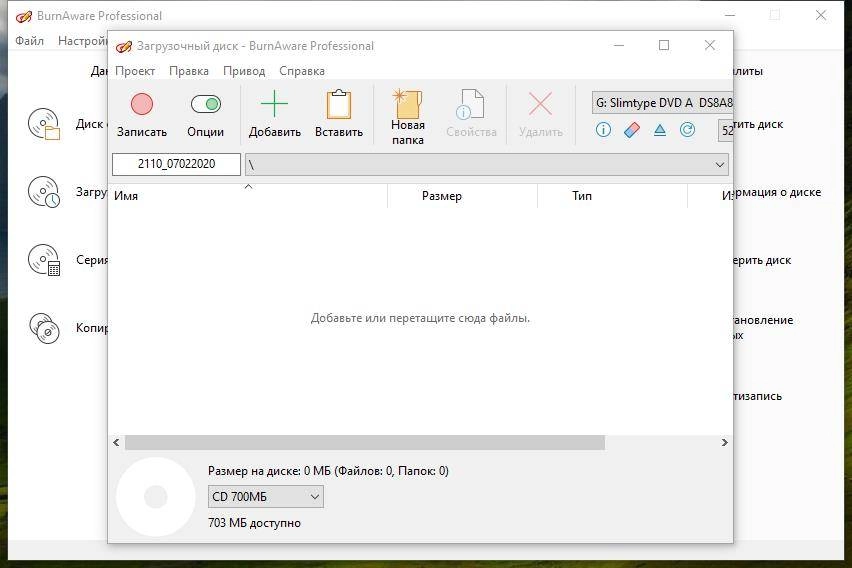Click the Диск с данными icon in the main window

pos(44,124)
